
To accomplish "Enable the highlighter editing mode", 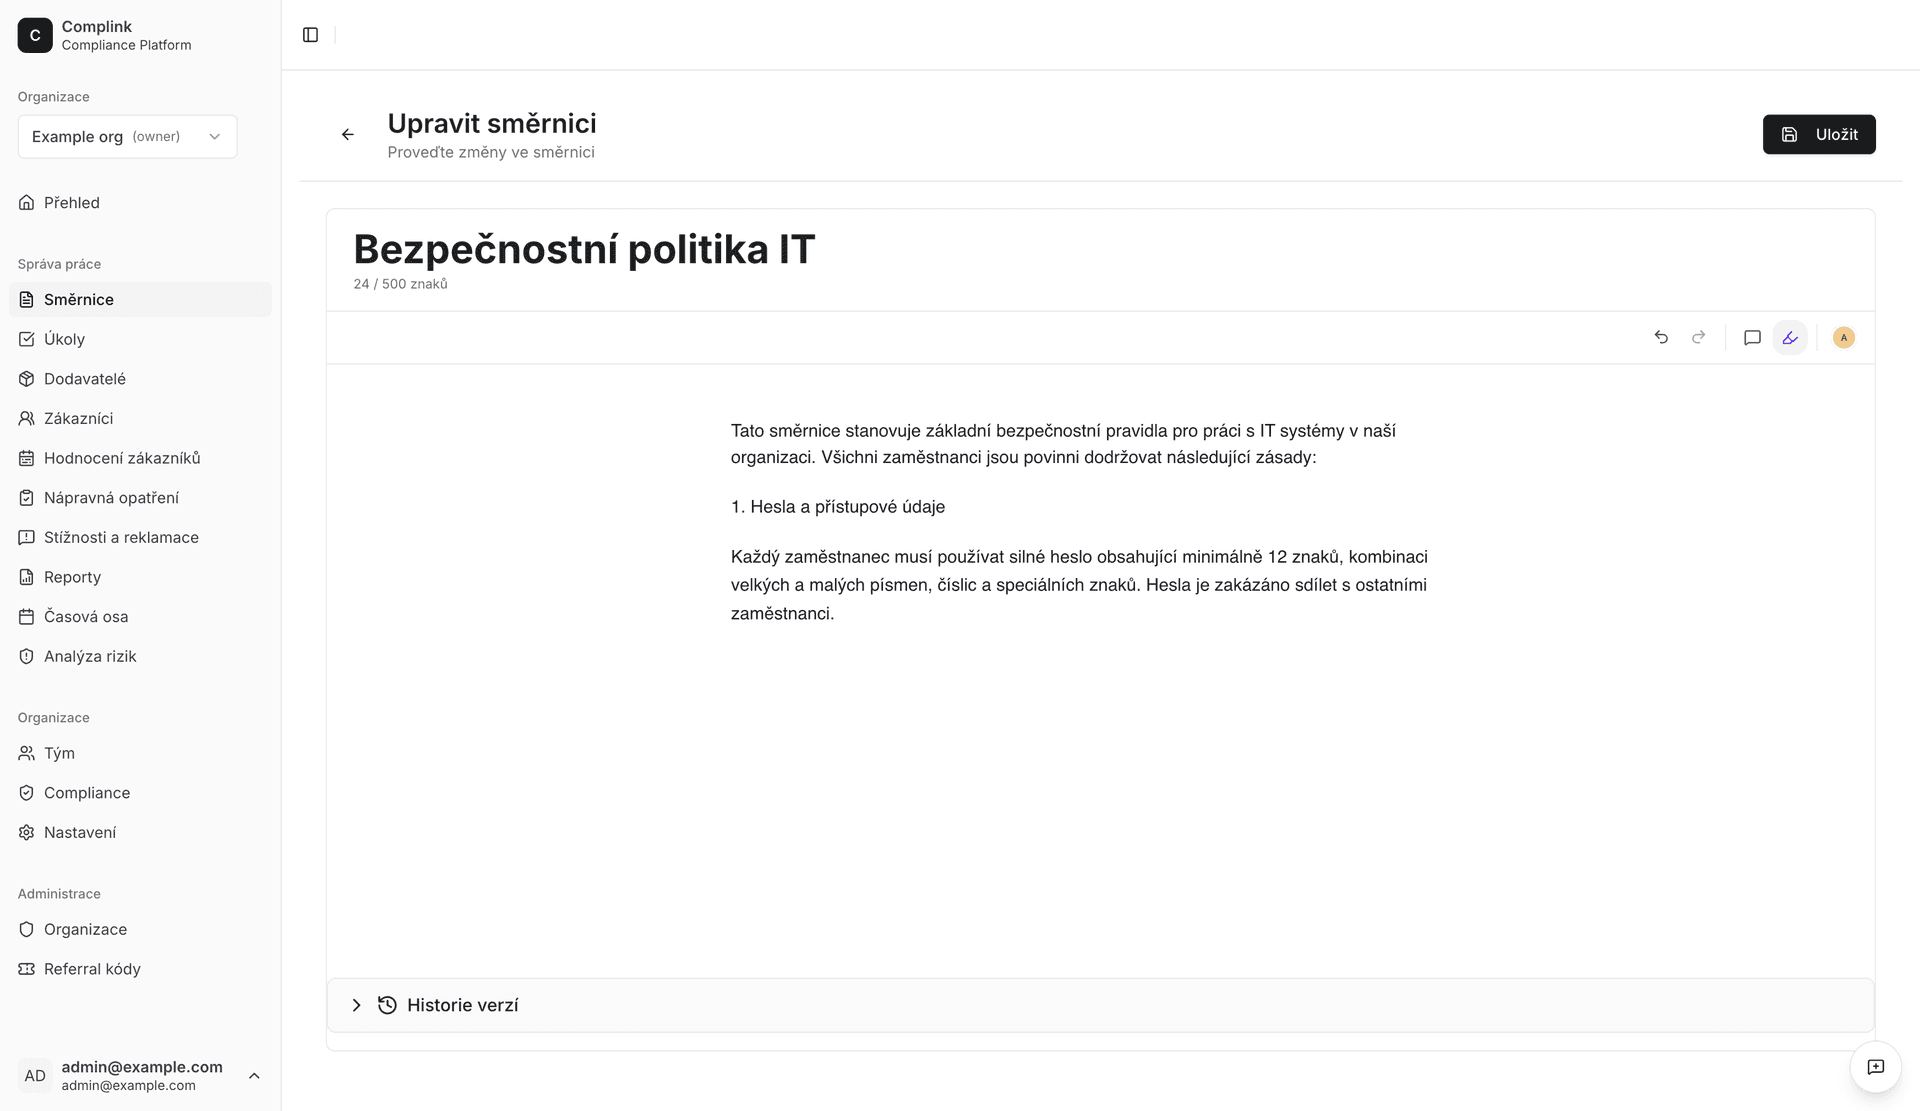I will coord(1790,337).
